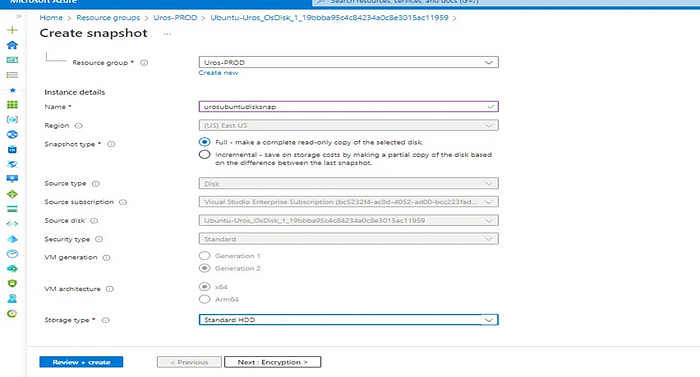Click the info icon next to Source subscription
The height and width of the screenshot is (377, 700).
(x=123, y=202)
